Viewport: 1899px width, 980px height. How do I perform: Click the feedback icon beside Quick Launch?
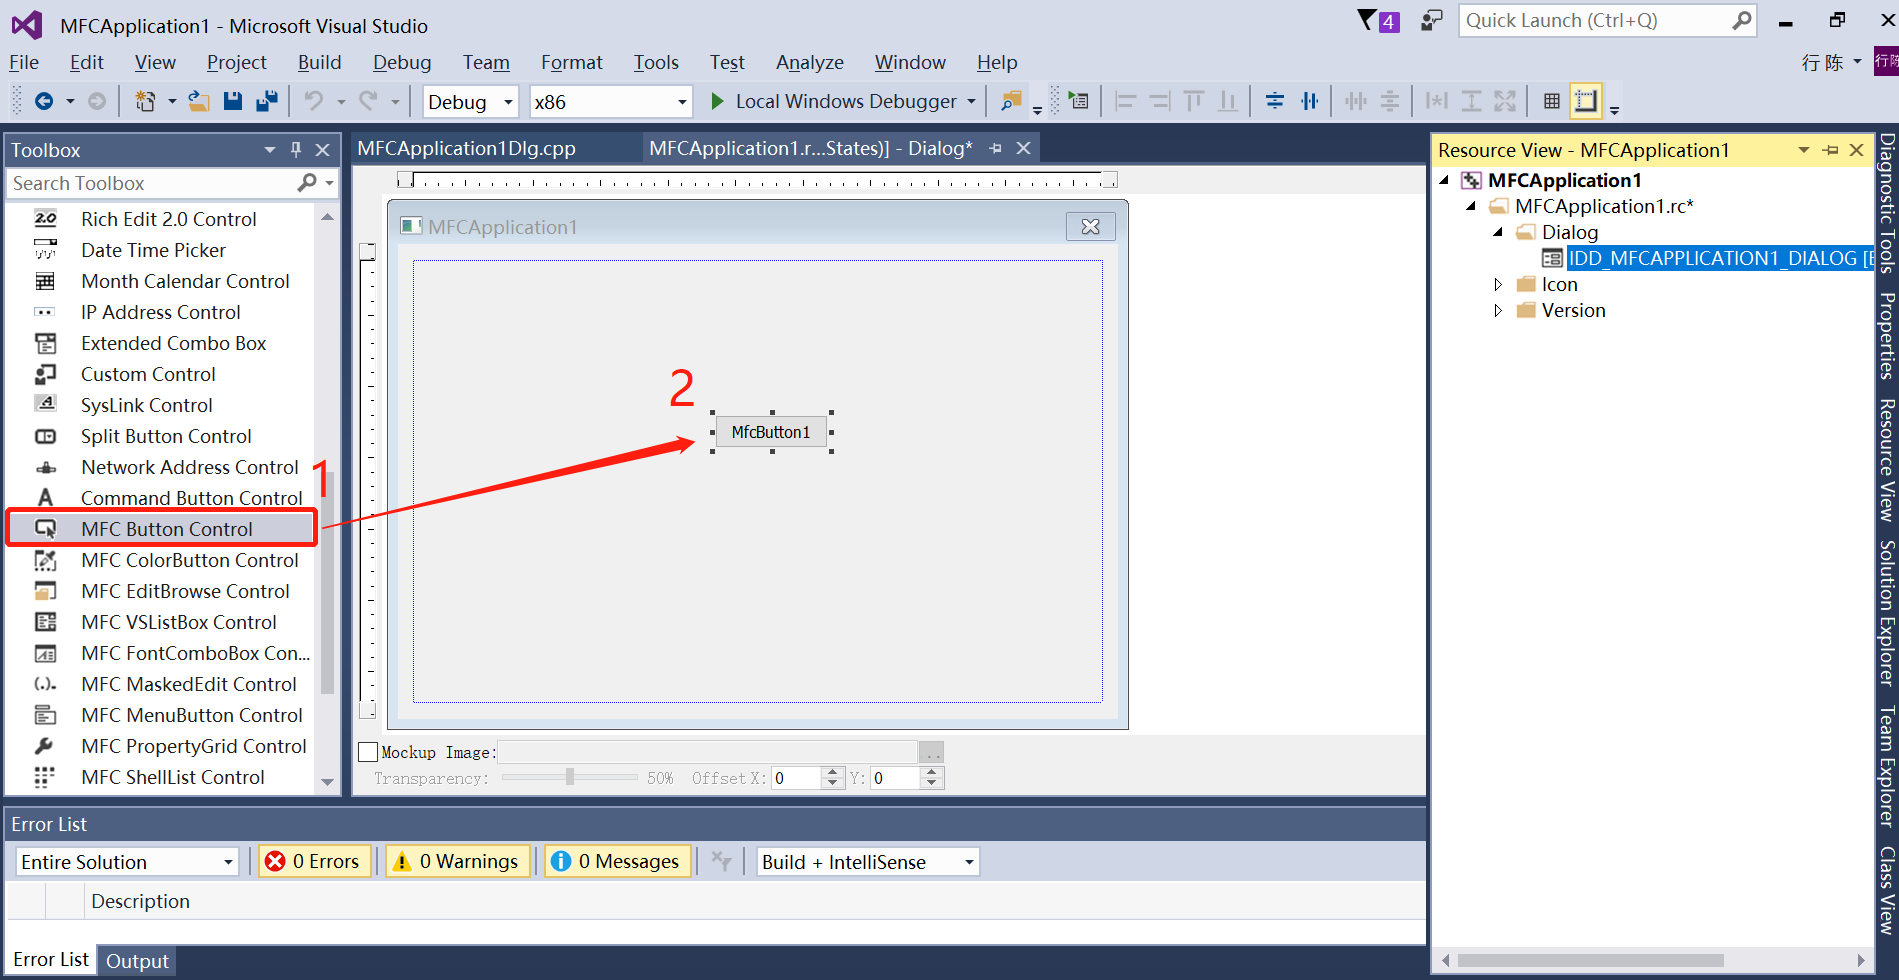click(x=1432, y=20)
